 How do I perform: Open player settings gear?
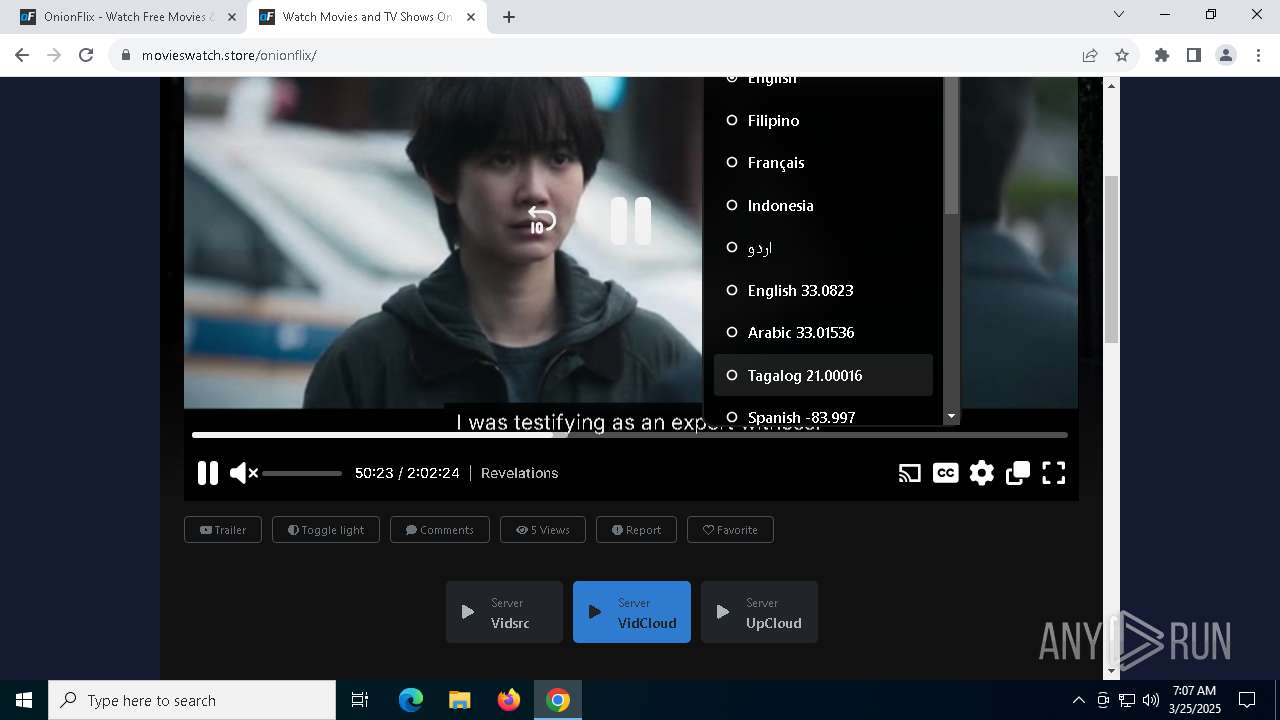click(x=982, y=473)
